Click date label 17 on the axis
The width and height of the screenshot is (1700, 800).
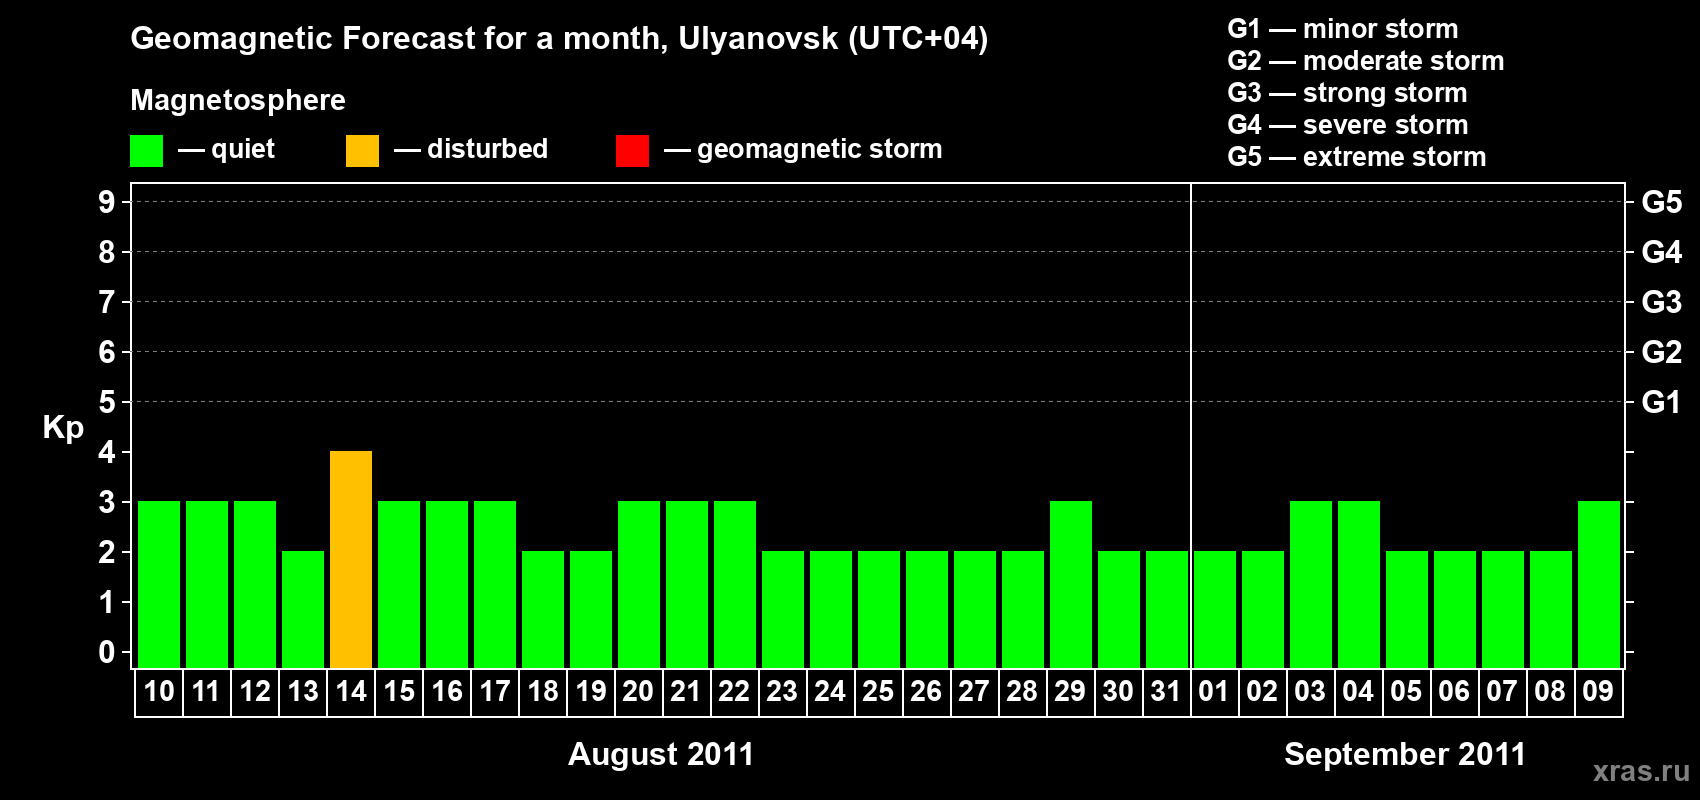[x=495, y=691]
